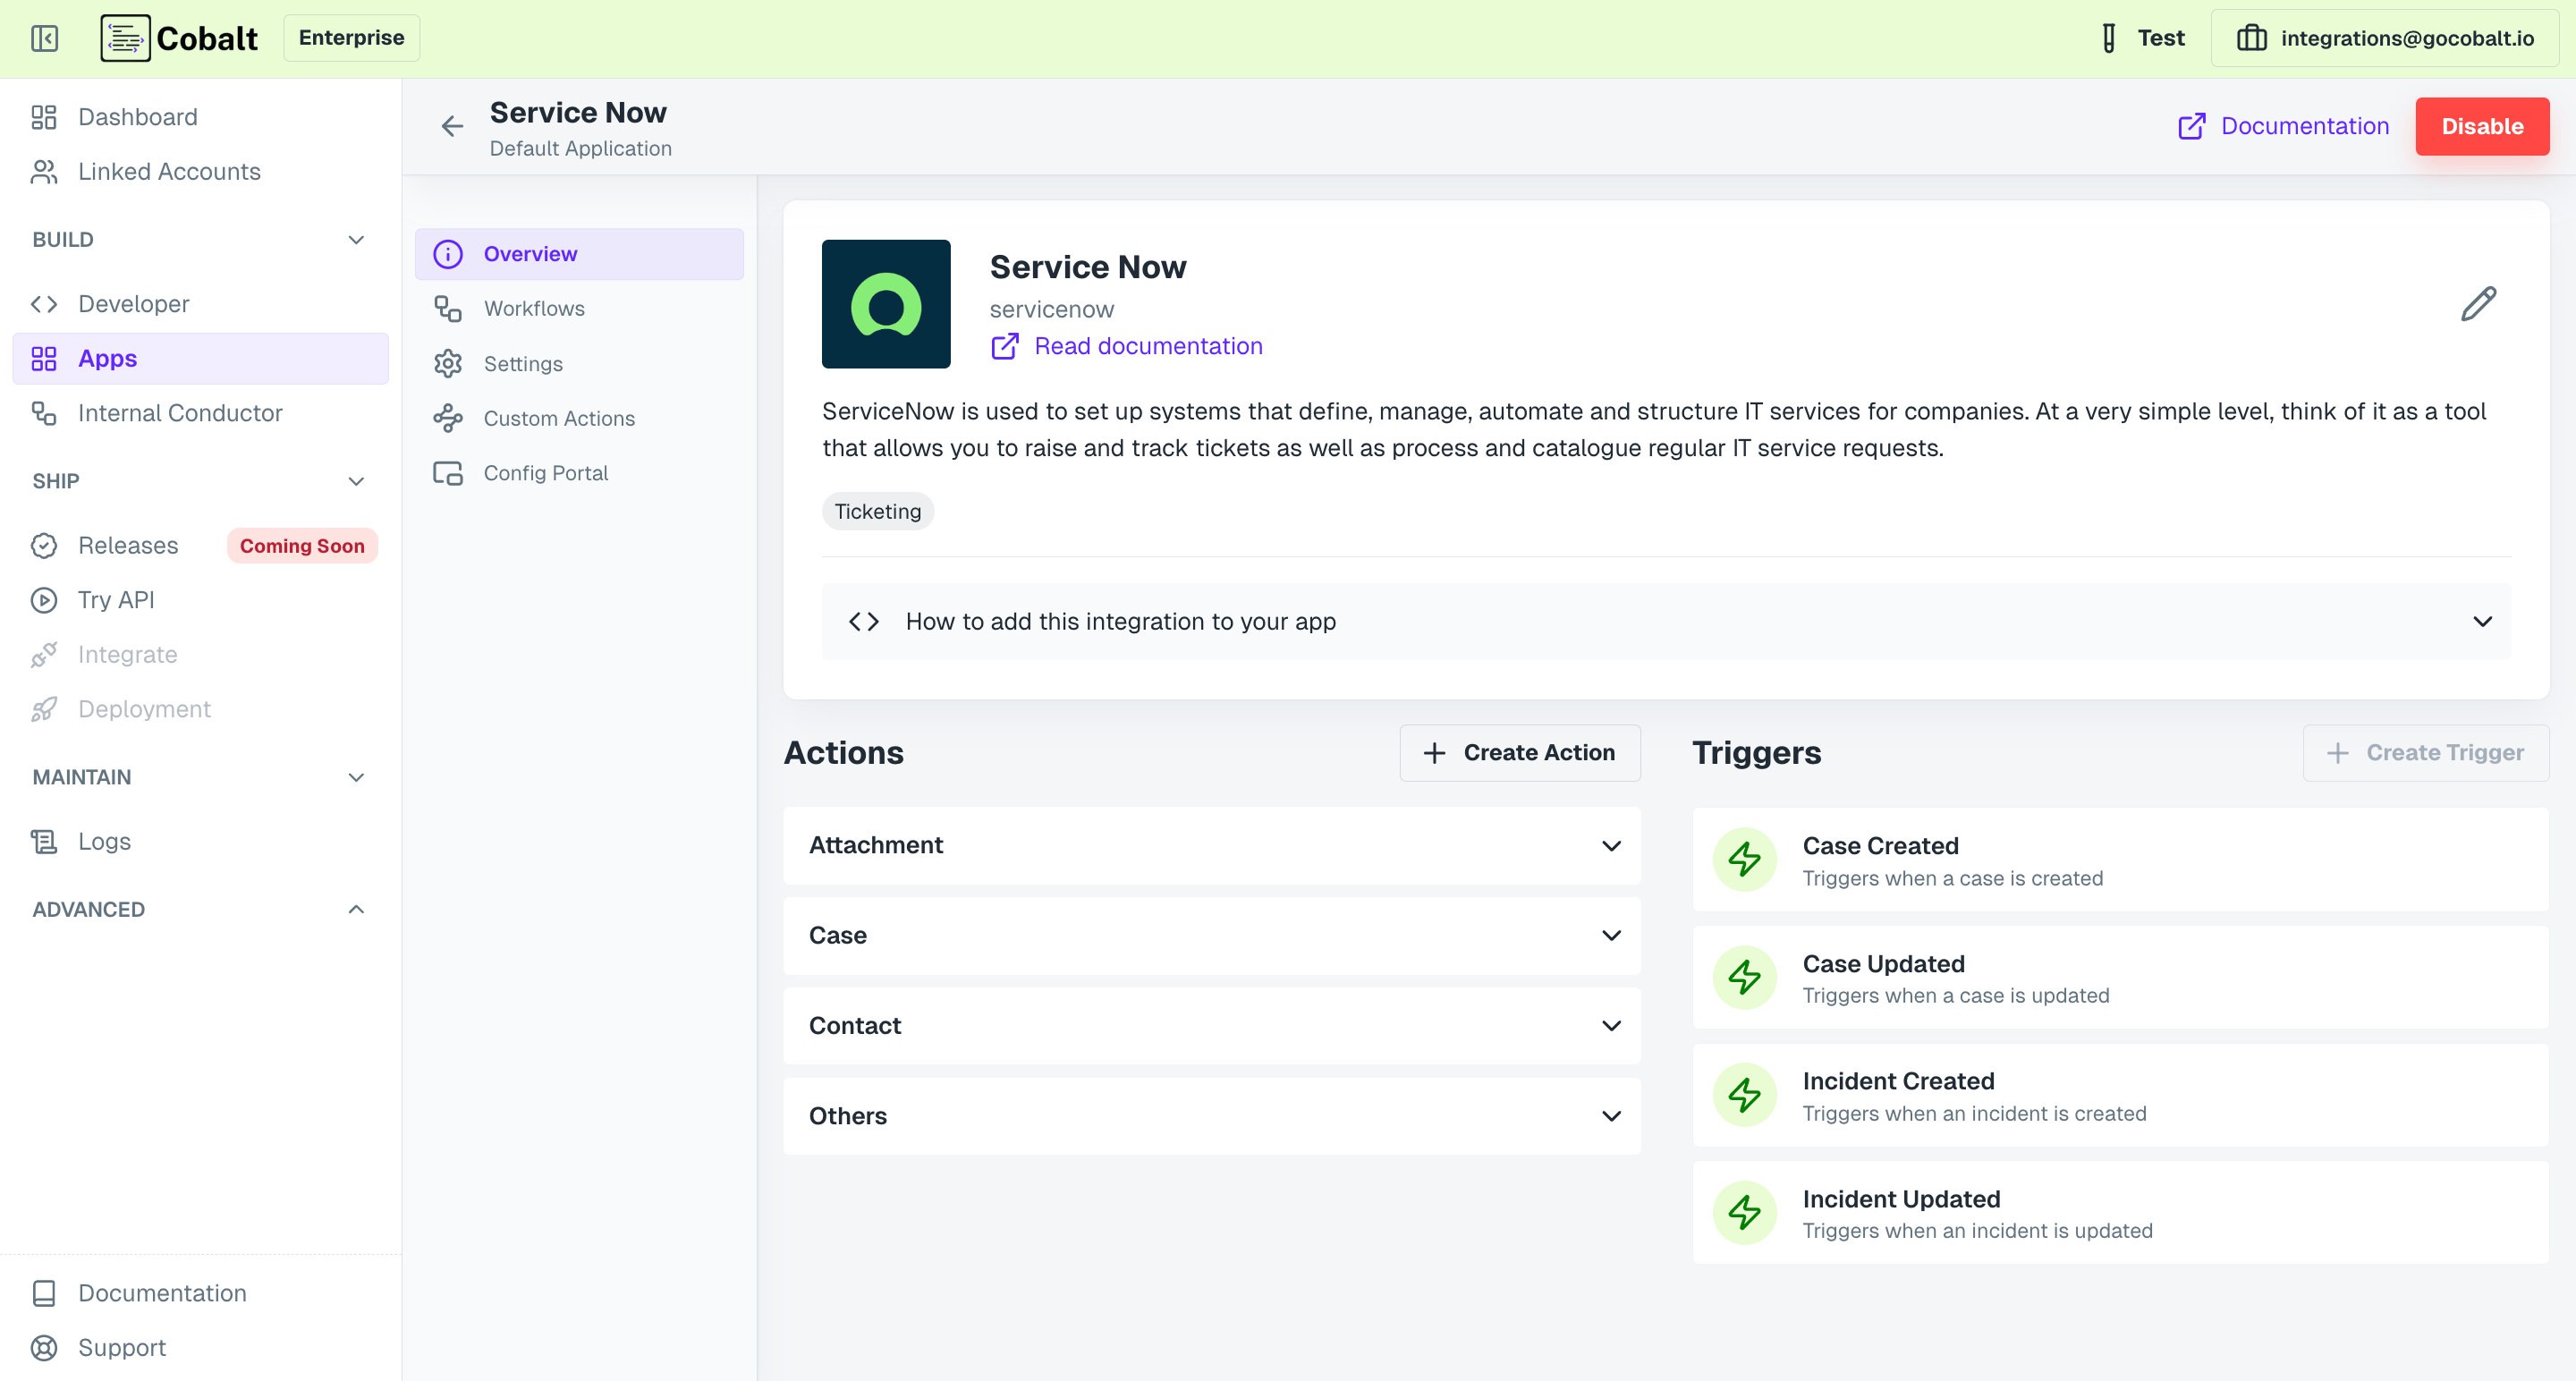The width and height of the screenshot is (2576, 1381).
Task: Open the Config Portal tab
Action: click(x=579, y=473)
